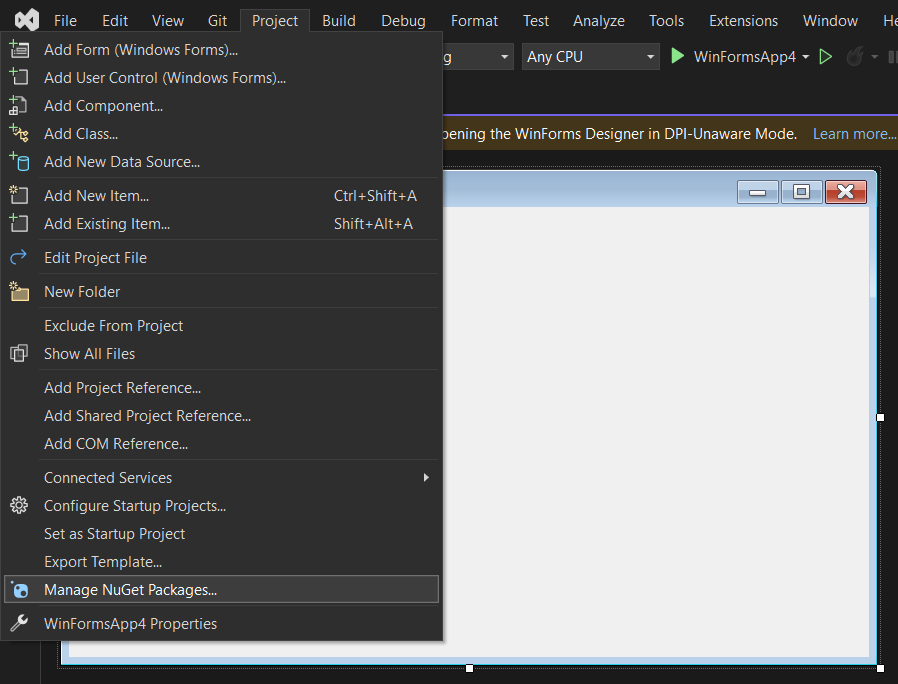Click the Add User Control icon
Image resolution: width=898 pixels, height=684 pixels.
(x=19, y=77)
